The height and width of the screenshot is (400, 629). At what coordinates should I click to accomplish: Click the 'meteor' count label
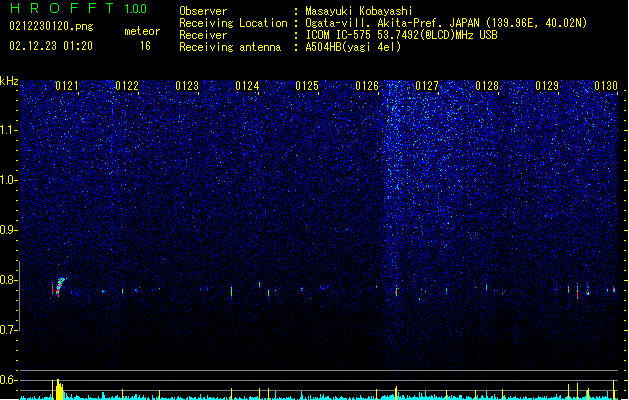(142, 31)
